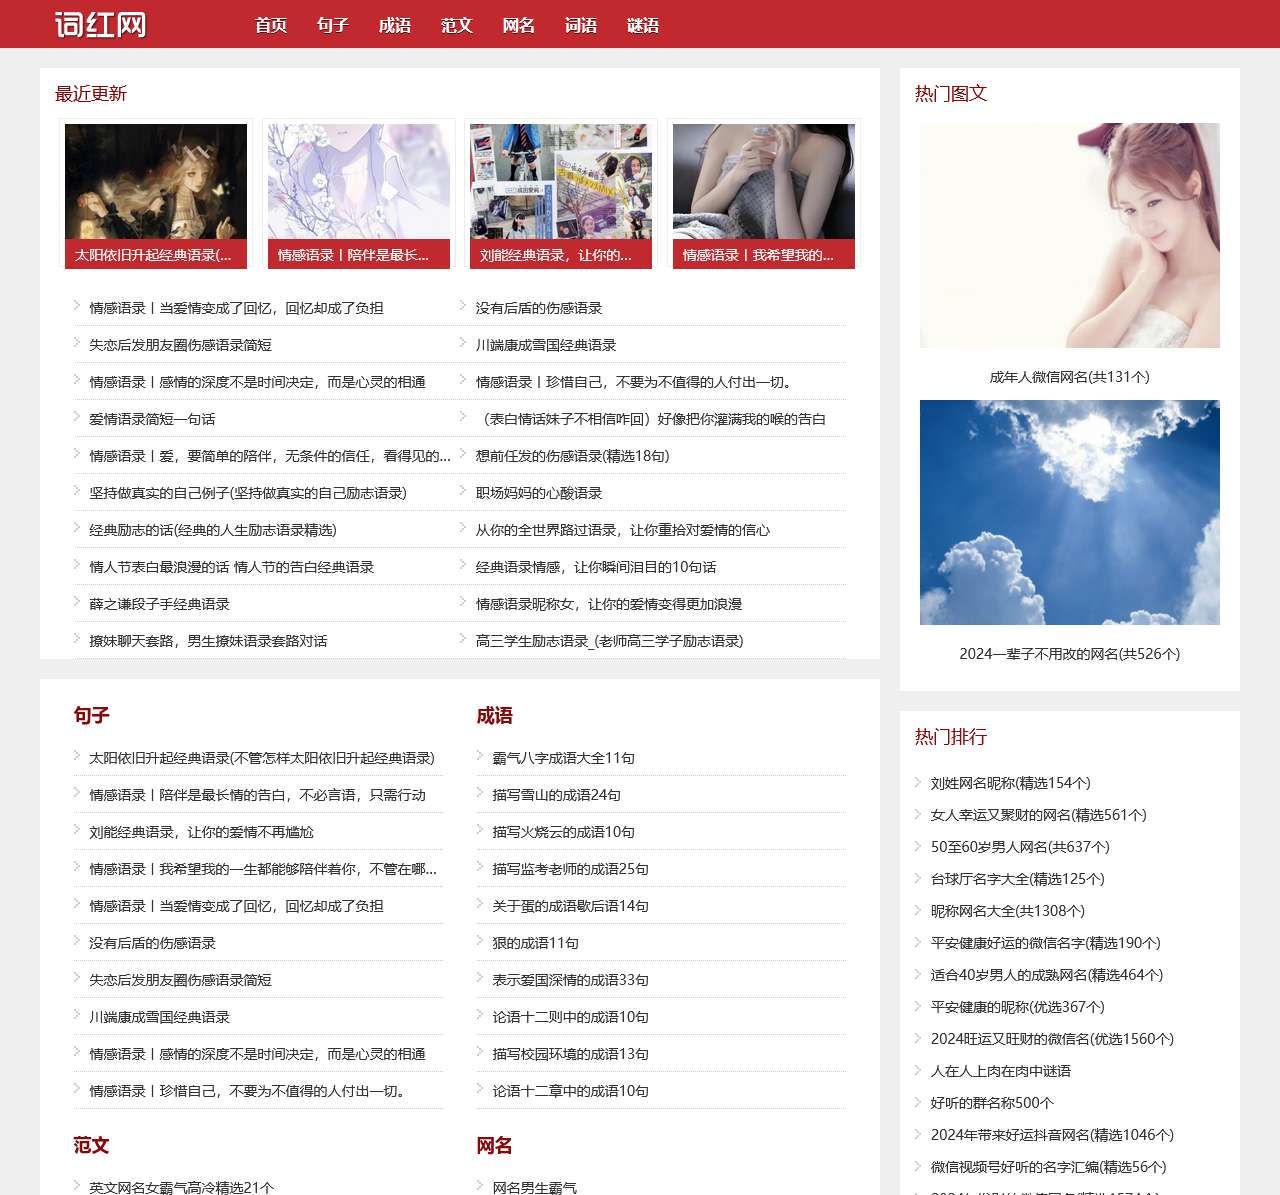Go to the 成语 nav menu
Image resolution: width=1280 pixels, height=1195 pixels.
[395, 25]
